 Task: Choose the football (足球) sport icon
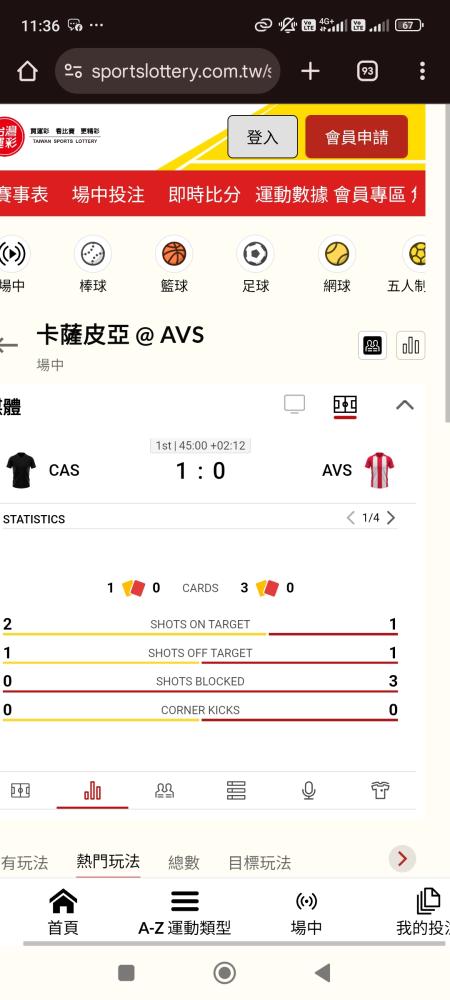pos(256,254)
